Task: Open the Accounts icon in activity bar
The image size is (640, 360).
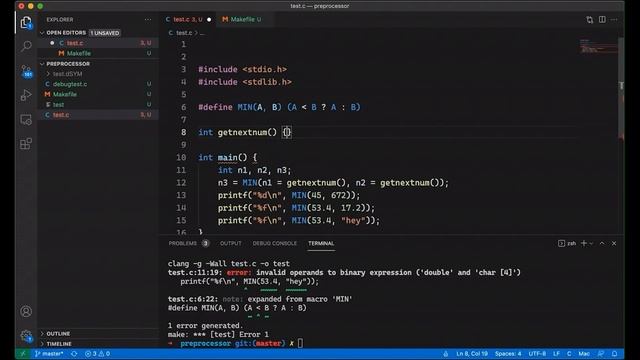Action: pyautogui.click(x=26, y=311)
